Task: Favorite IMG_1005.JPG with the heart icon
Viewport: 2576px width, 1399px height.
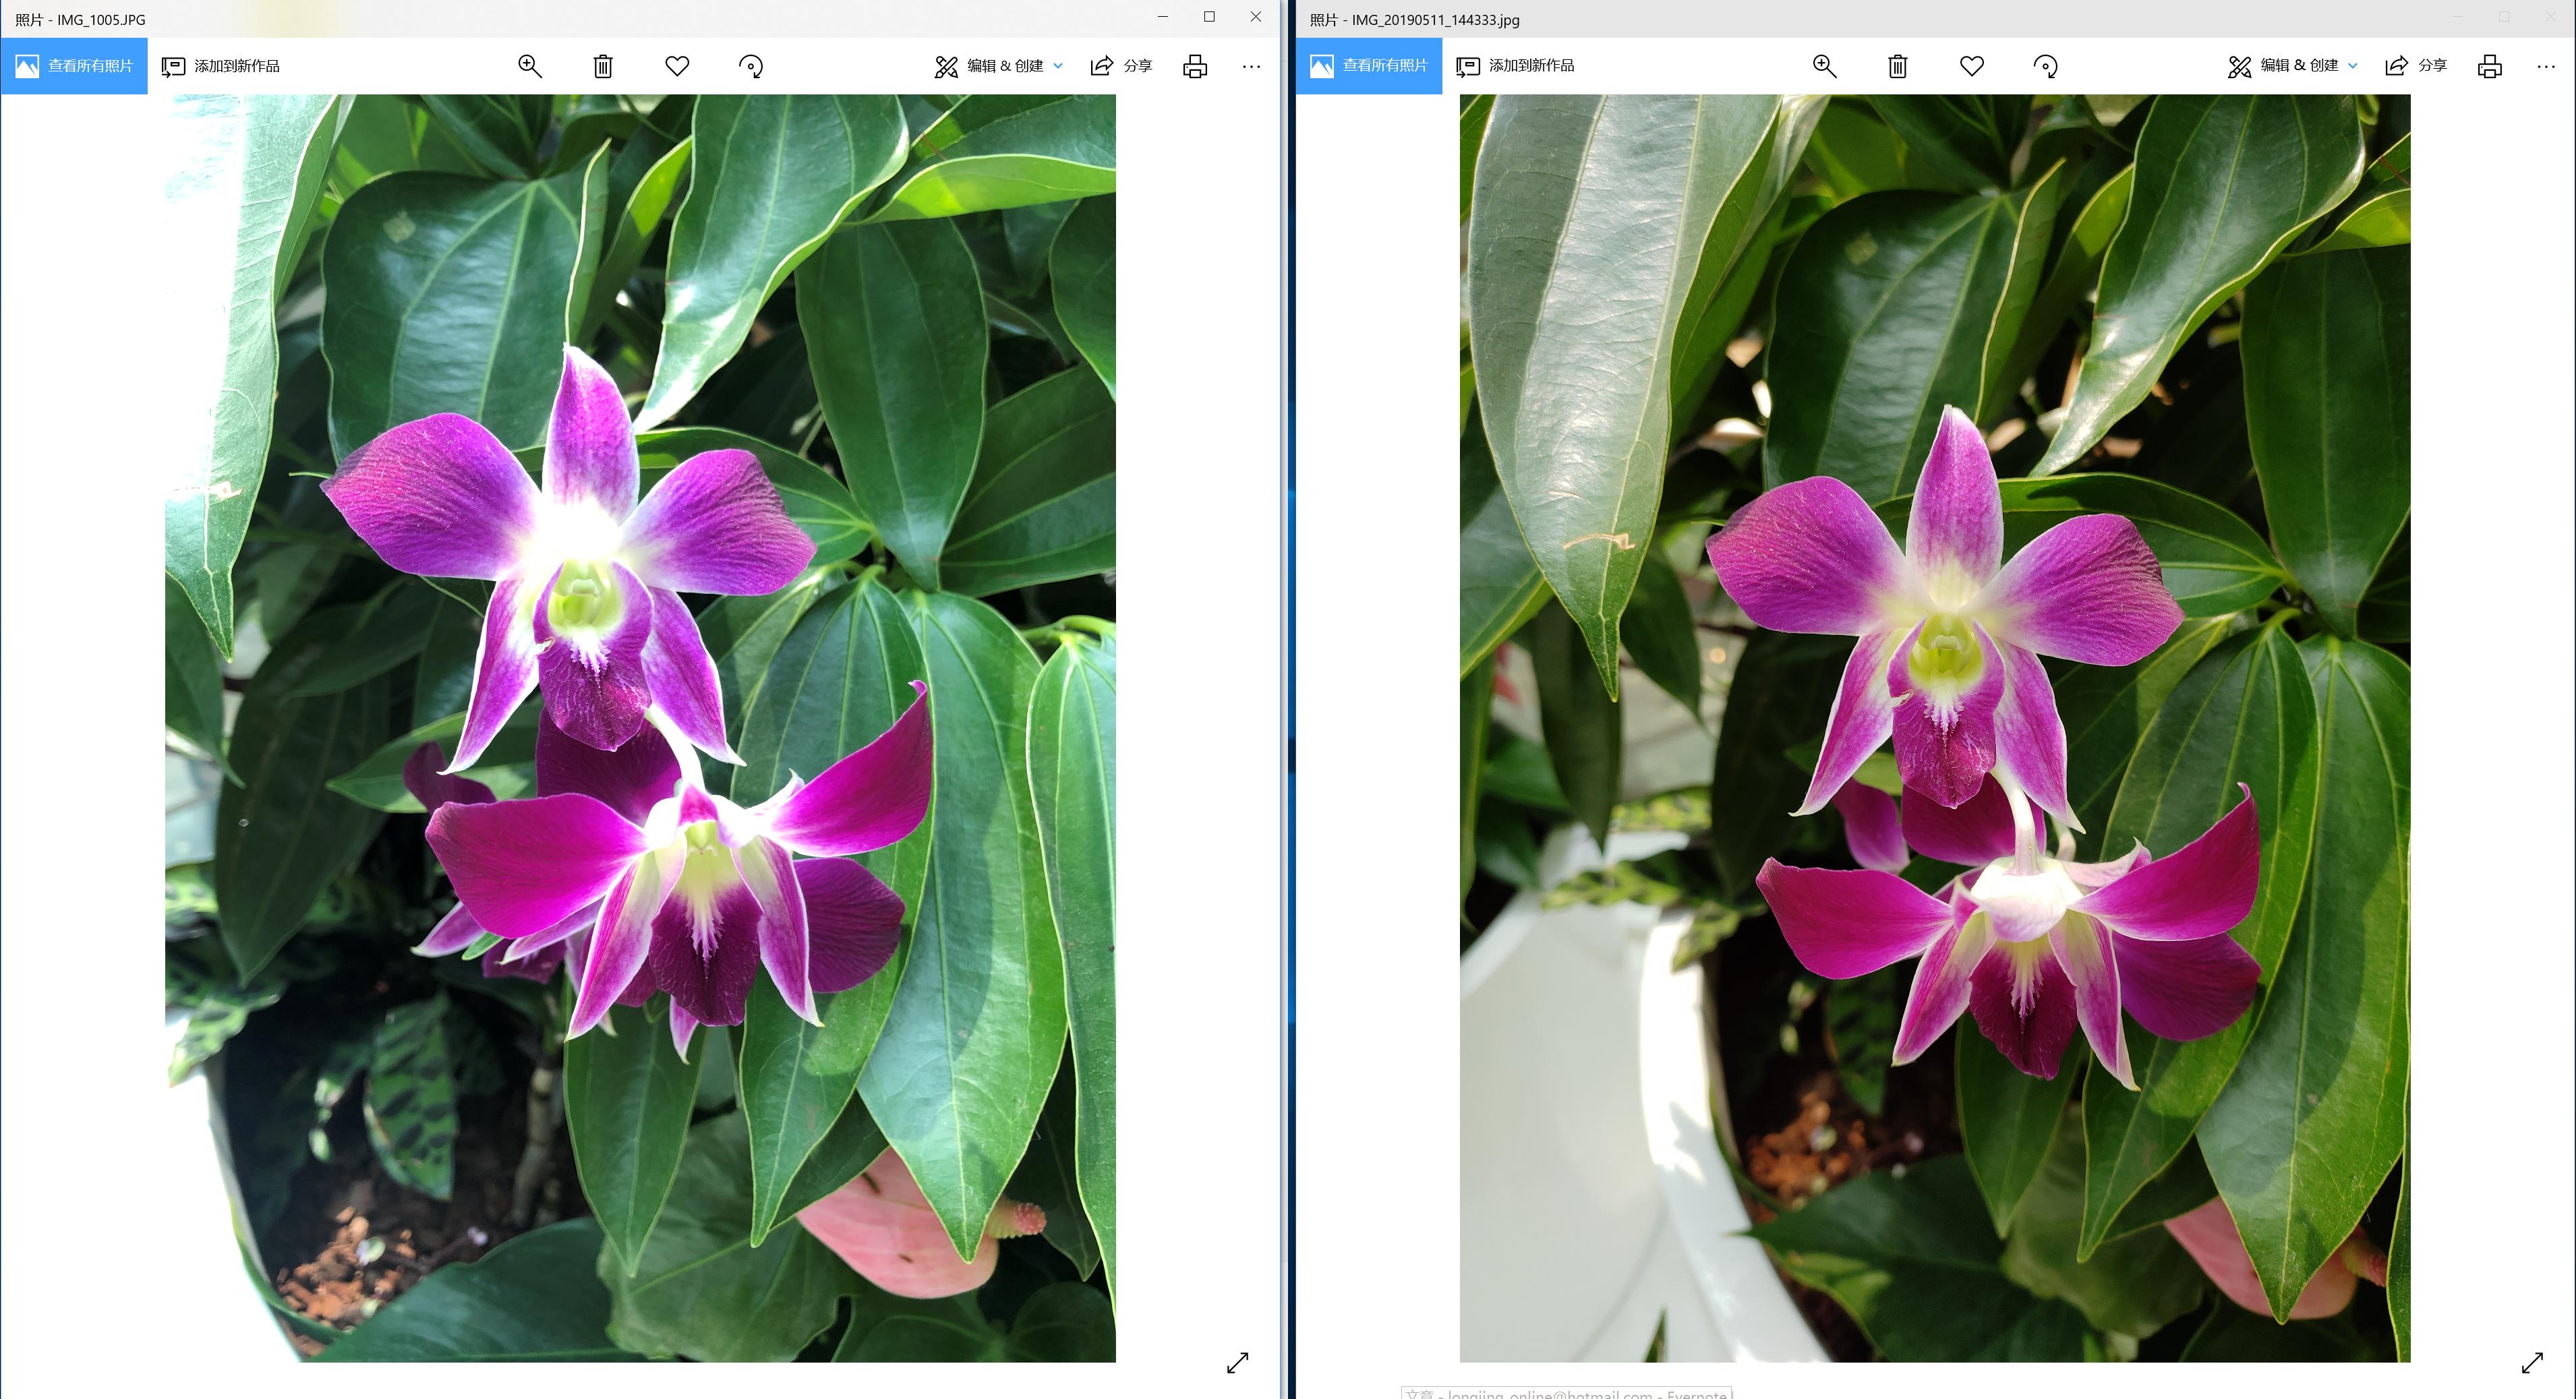Action: pos(677,66)
